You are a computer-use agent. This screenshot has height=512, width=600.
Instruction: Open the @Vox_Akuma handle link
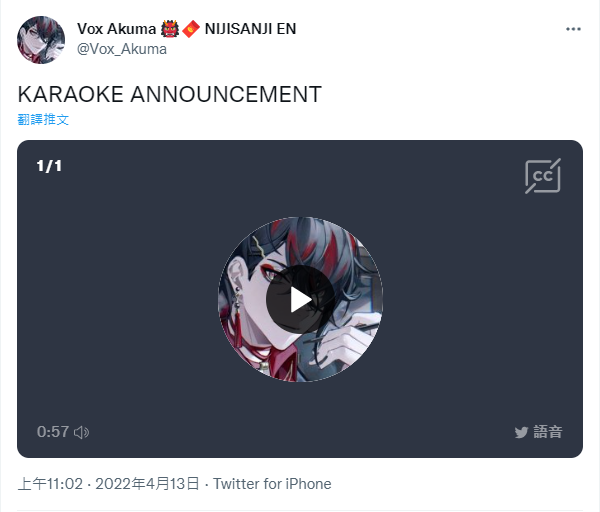click(122, 49)
